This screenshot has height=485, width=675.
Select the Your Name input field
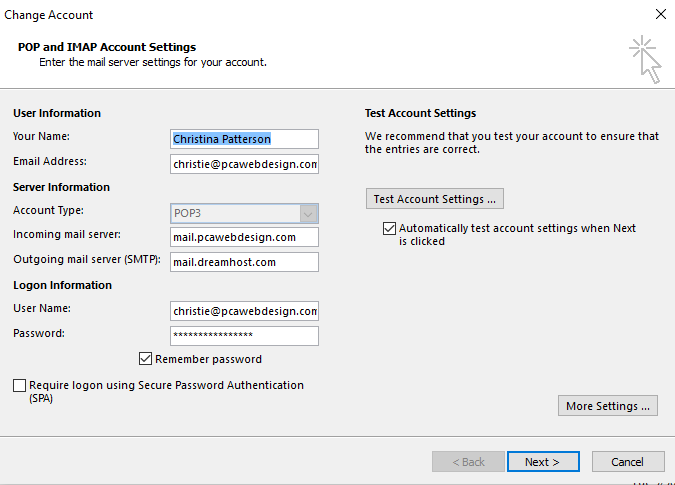click(244, 139)
